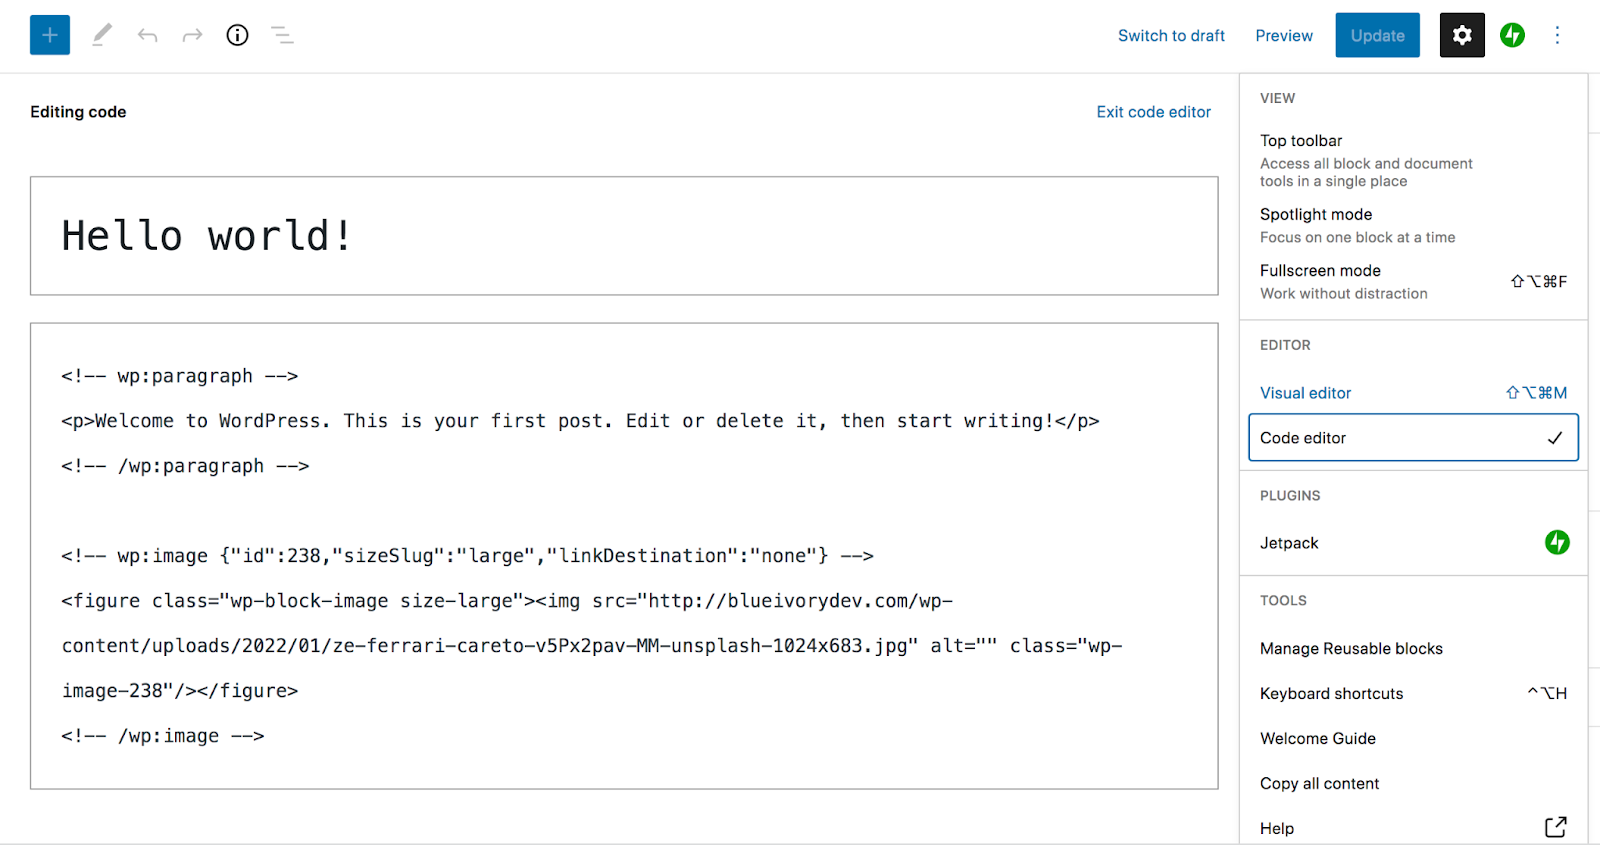
Task: Click the Update button
Action: [x=1377, y=35]
